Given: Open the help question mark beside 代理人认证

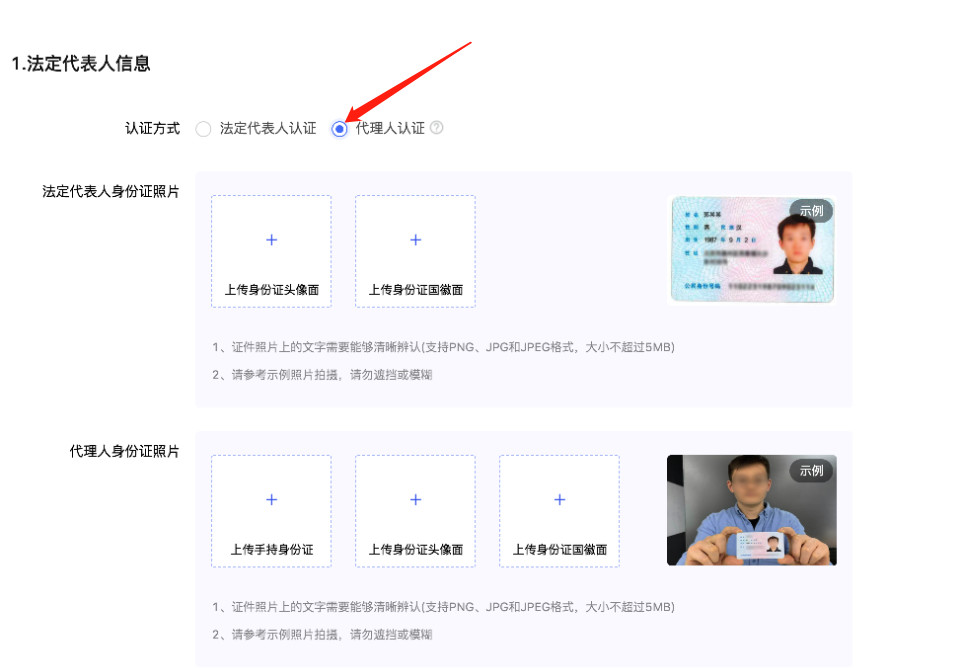Looking at the screenshot, I should pos(437,128).
